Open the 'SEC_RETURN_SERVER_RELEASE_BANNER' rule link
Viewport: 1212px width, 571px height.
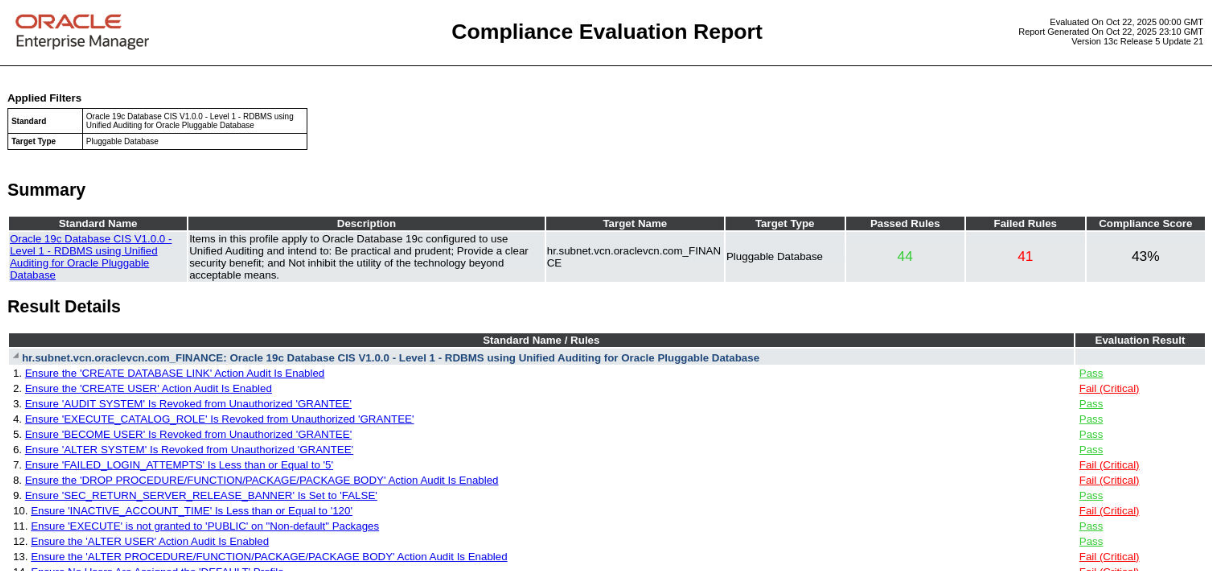[x=201, y=495]
